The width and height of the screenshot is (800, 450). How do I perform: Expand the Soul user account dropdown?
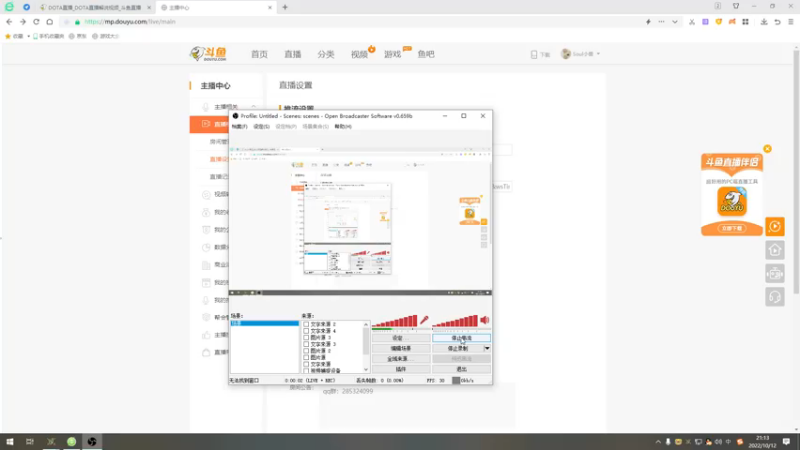598,54
